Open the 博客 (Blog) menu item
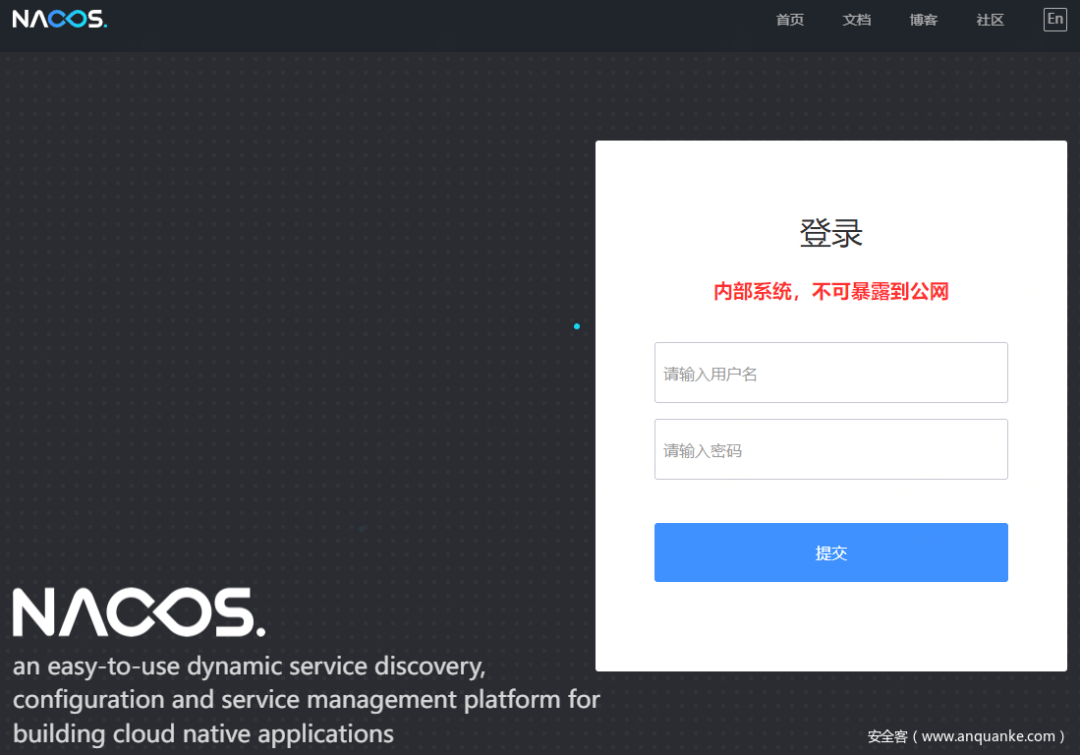The width and height of the screenshot is (1080, 755). (x=923, y=20)
